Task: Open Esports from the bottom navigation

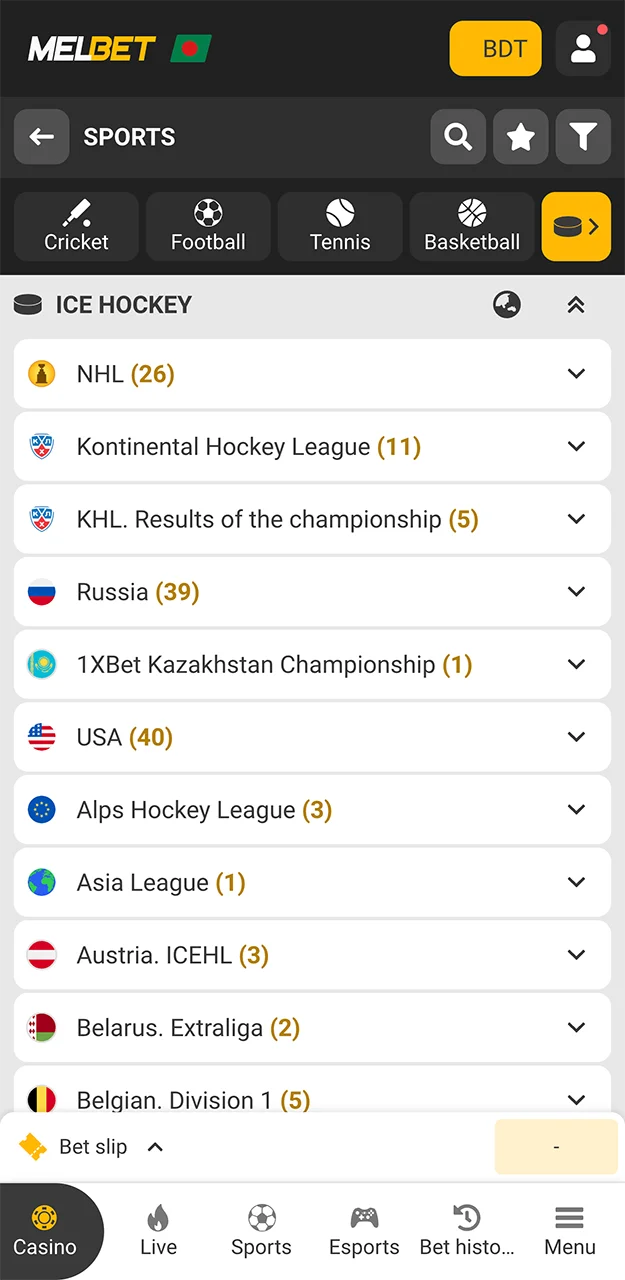Action: point(364,1231)
